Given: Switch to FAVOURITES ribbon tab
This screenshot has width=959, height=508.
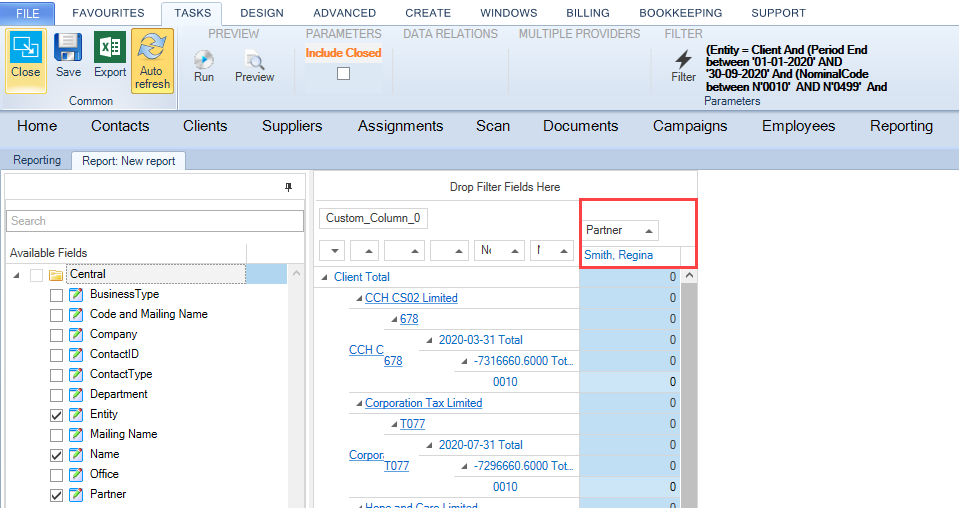Looking at the screenshot, I should point(108,13).
